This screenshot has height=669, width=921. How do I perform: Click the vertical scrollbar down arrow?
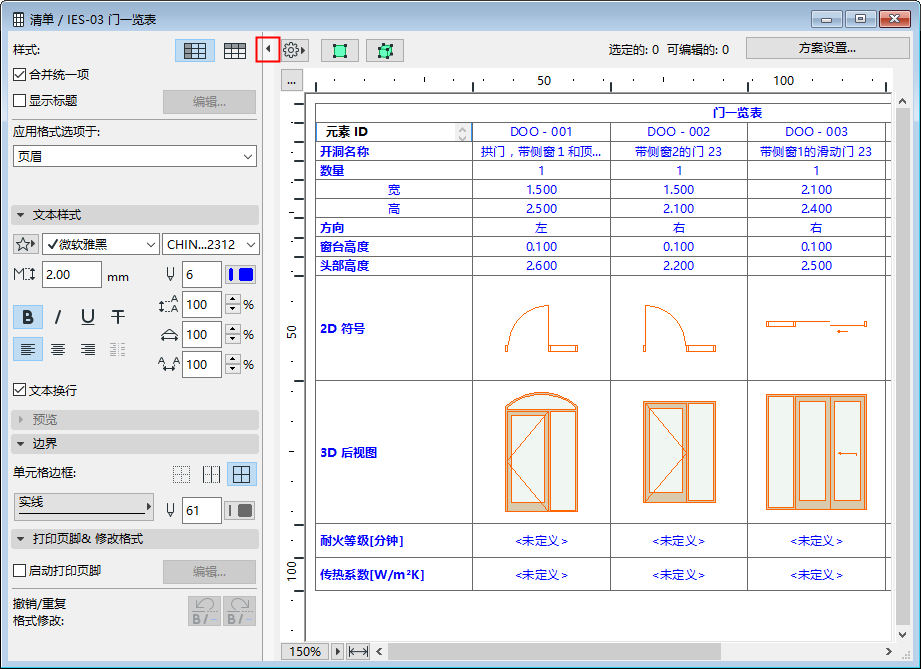tap(903, 634)
